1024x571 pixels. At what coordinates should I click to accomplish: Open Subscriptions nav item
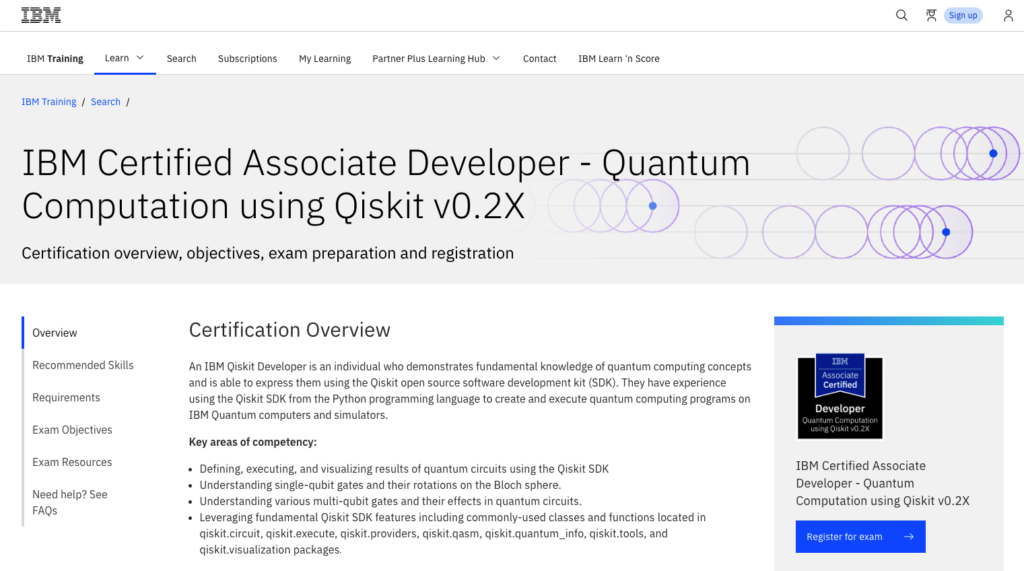pos(248,58)
